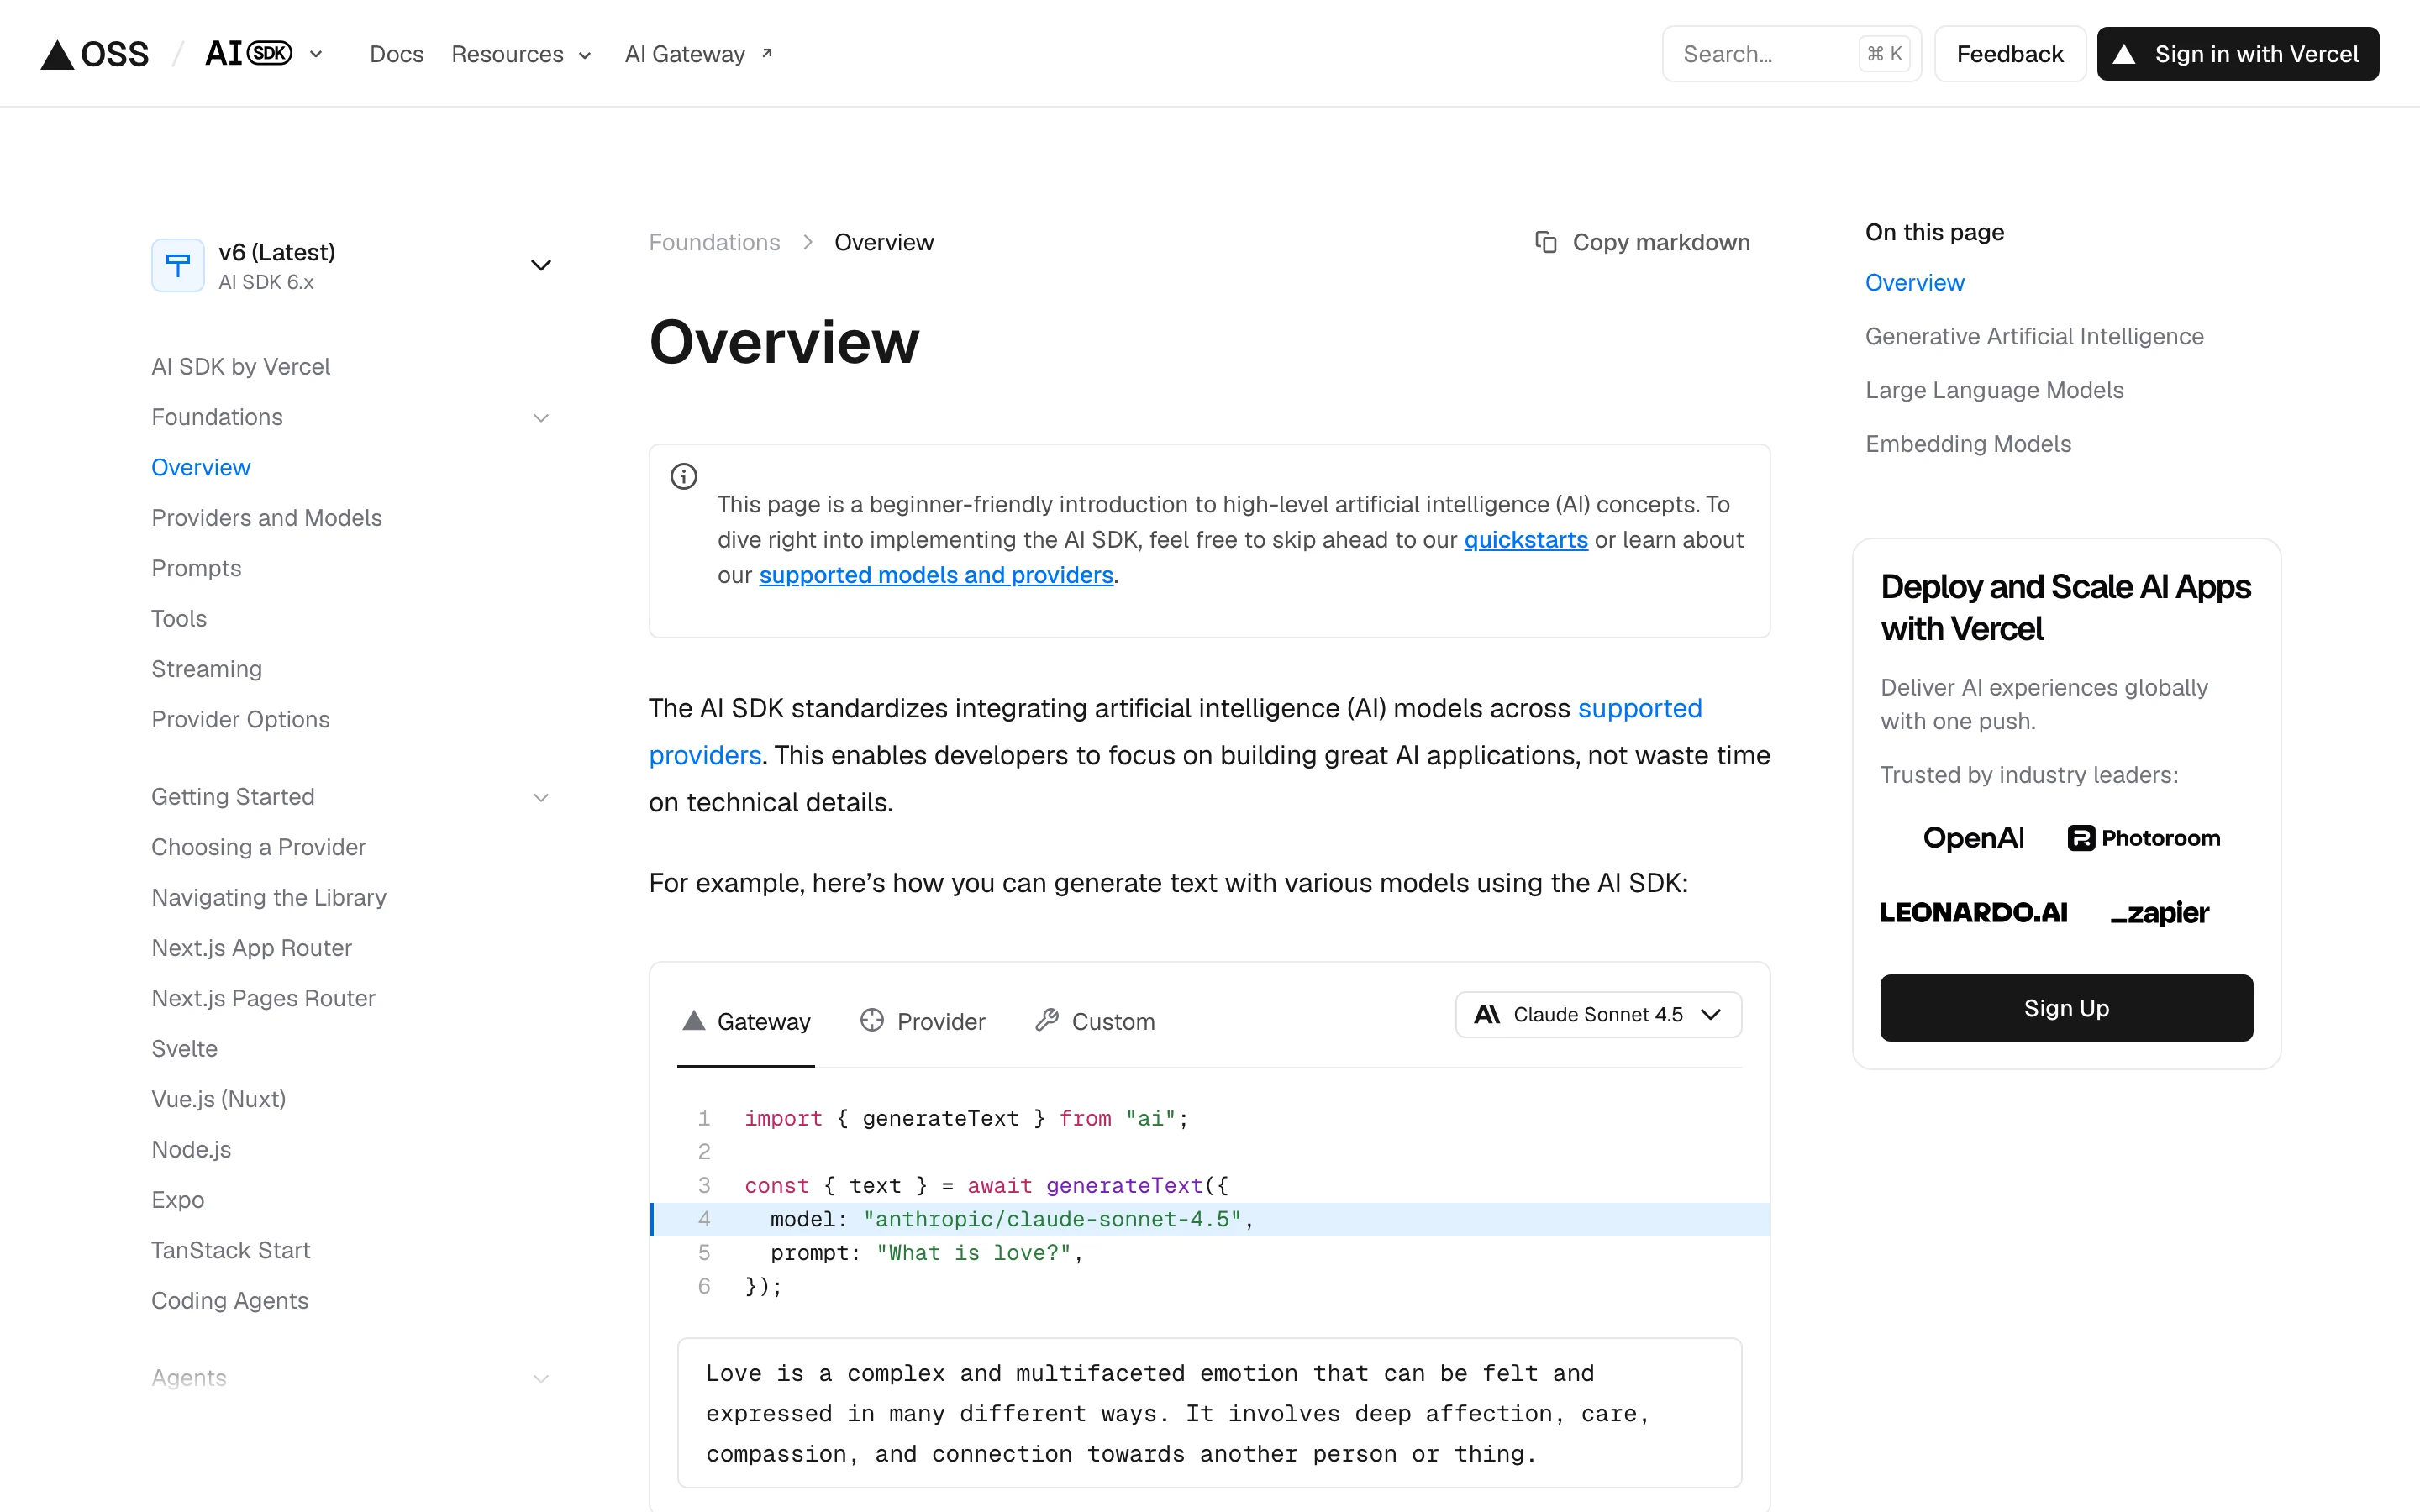
Task: Open the Vue.js (Nuxt) guide
Action: click(x=219, y=1099)
